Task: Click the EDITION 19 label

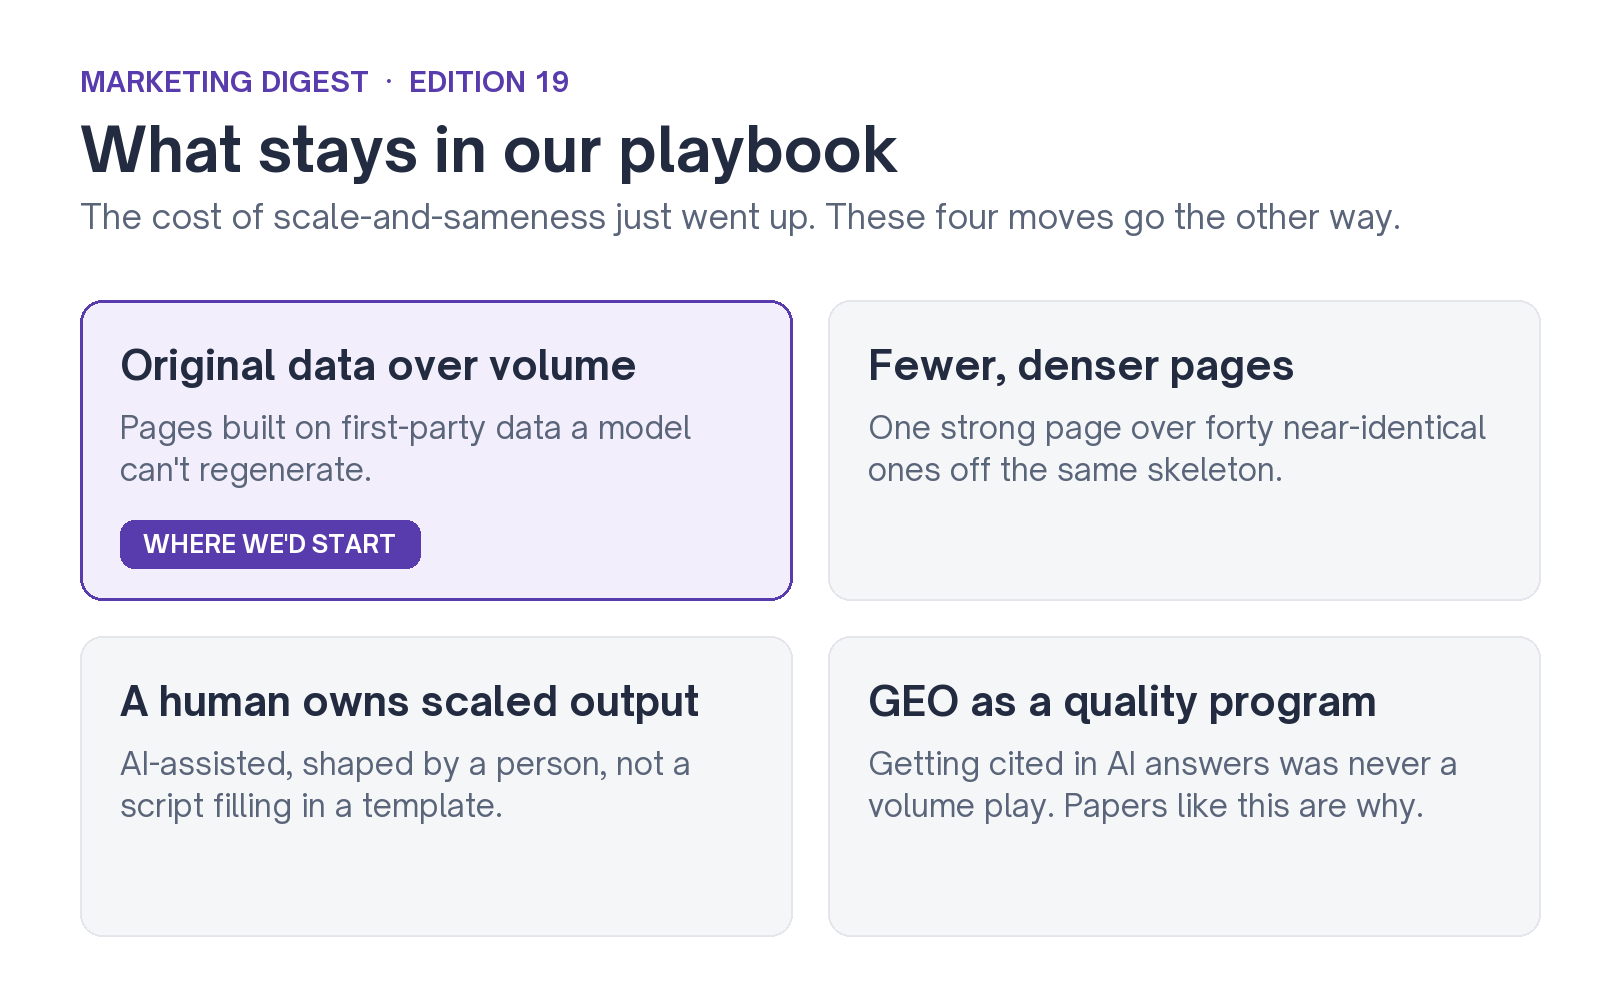Action: [x=489, y=82]
